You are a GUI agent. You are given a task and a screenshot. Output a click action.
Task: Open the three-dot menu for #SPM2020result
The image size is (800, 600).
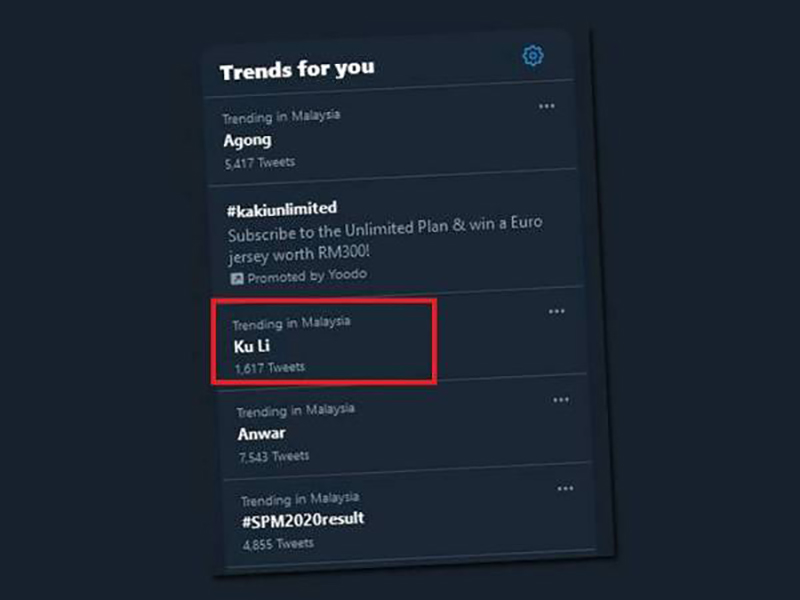click(565, 488)
